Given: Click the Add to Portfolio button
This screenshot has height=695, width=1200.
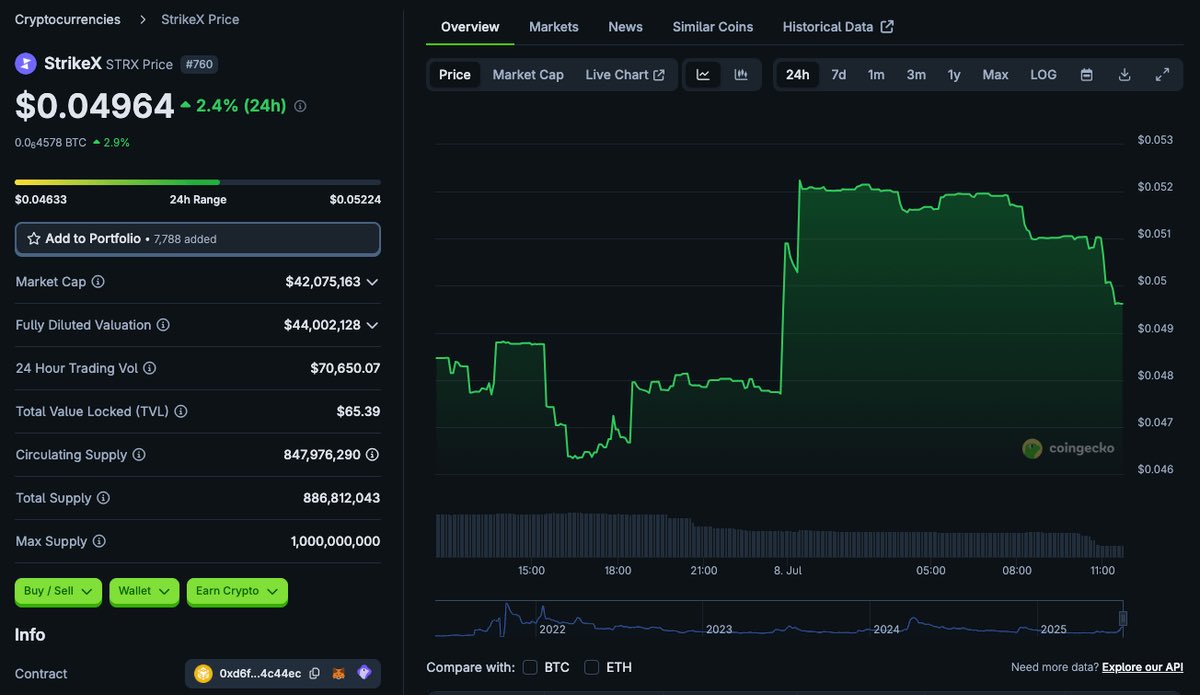Looking at the screenshot, I should click(x=198, y=239).
